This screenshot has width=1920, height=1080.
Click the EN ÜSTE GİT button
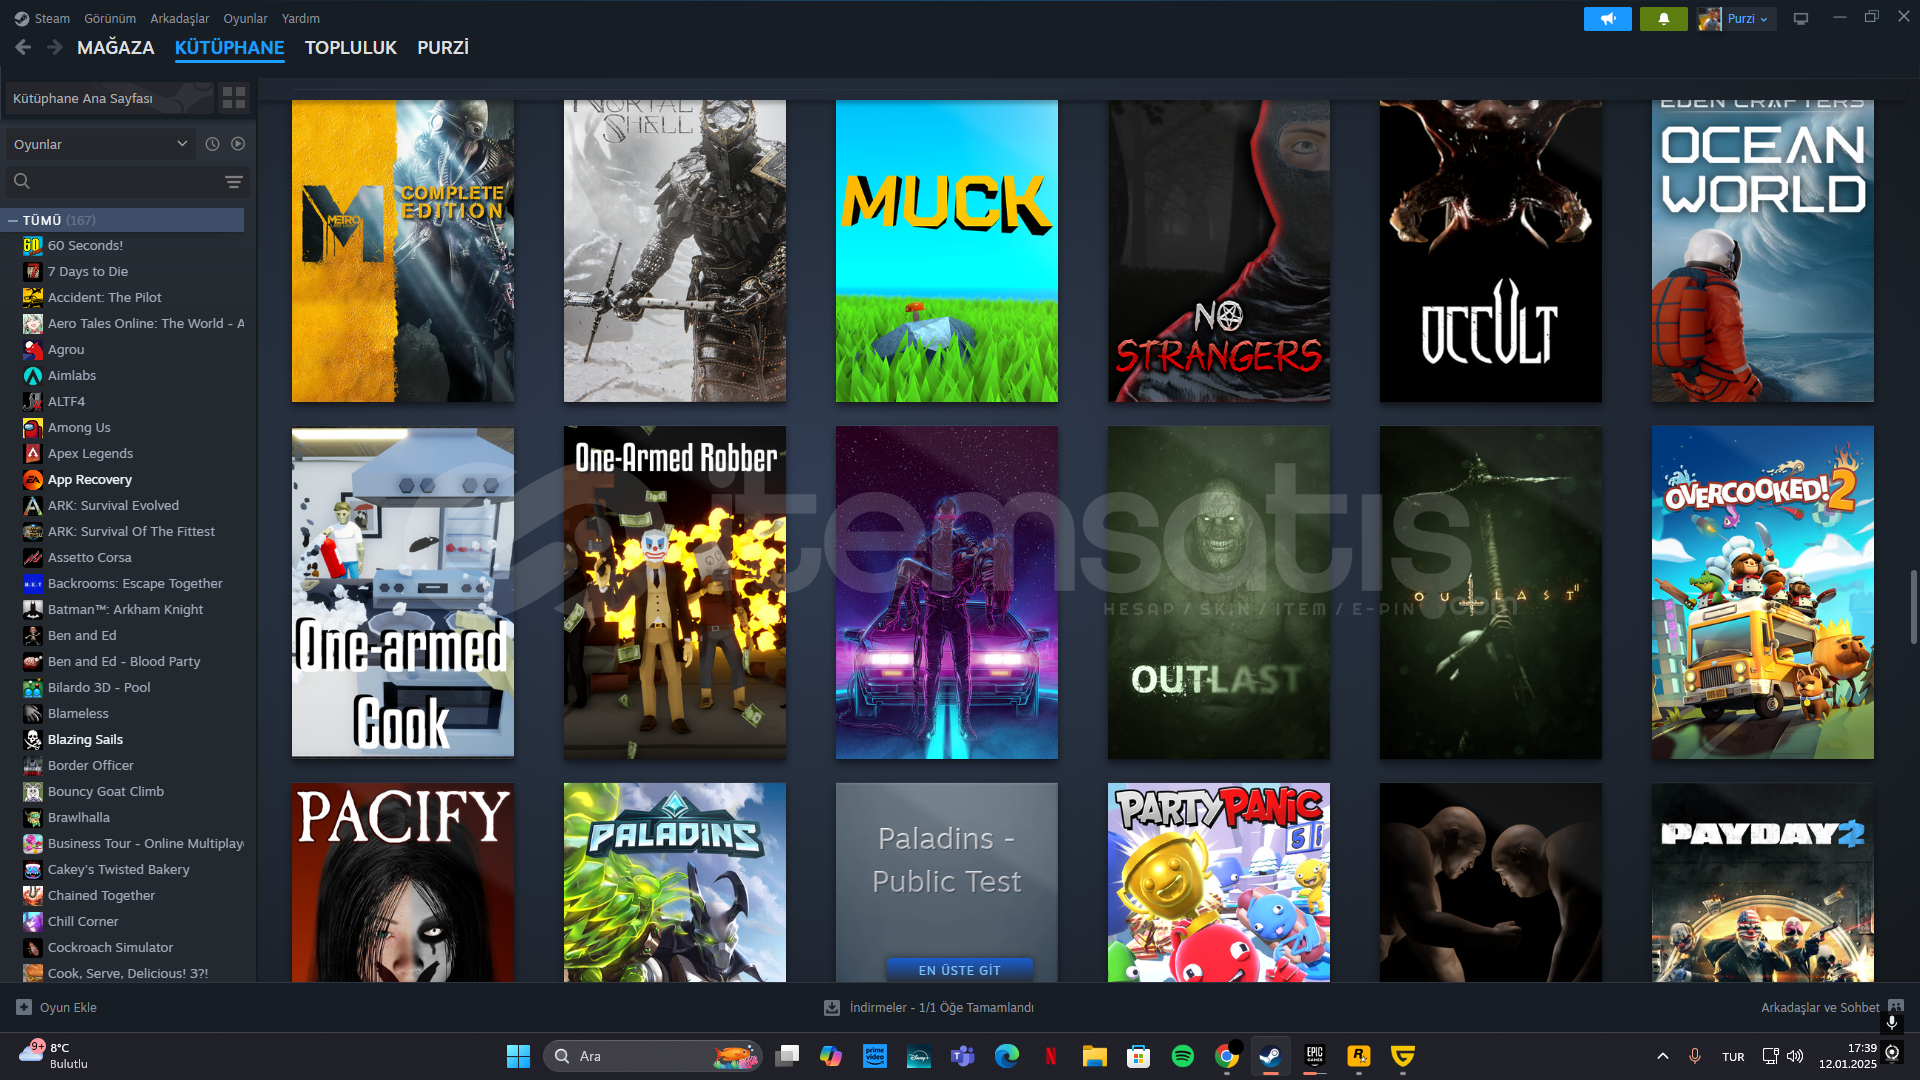(x=959, y=970)
